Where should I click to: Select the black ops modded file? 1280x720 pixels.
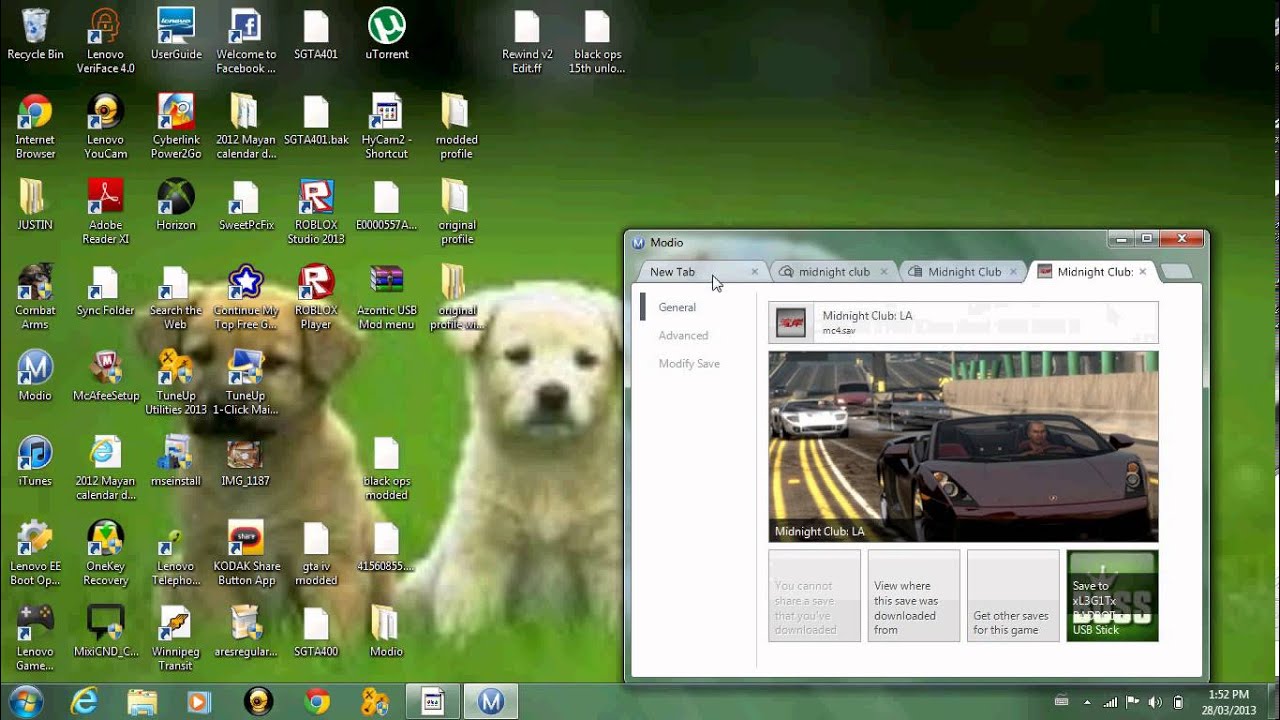point(386,468)
